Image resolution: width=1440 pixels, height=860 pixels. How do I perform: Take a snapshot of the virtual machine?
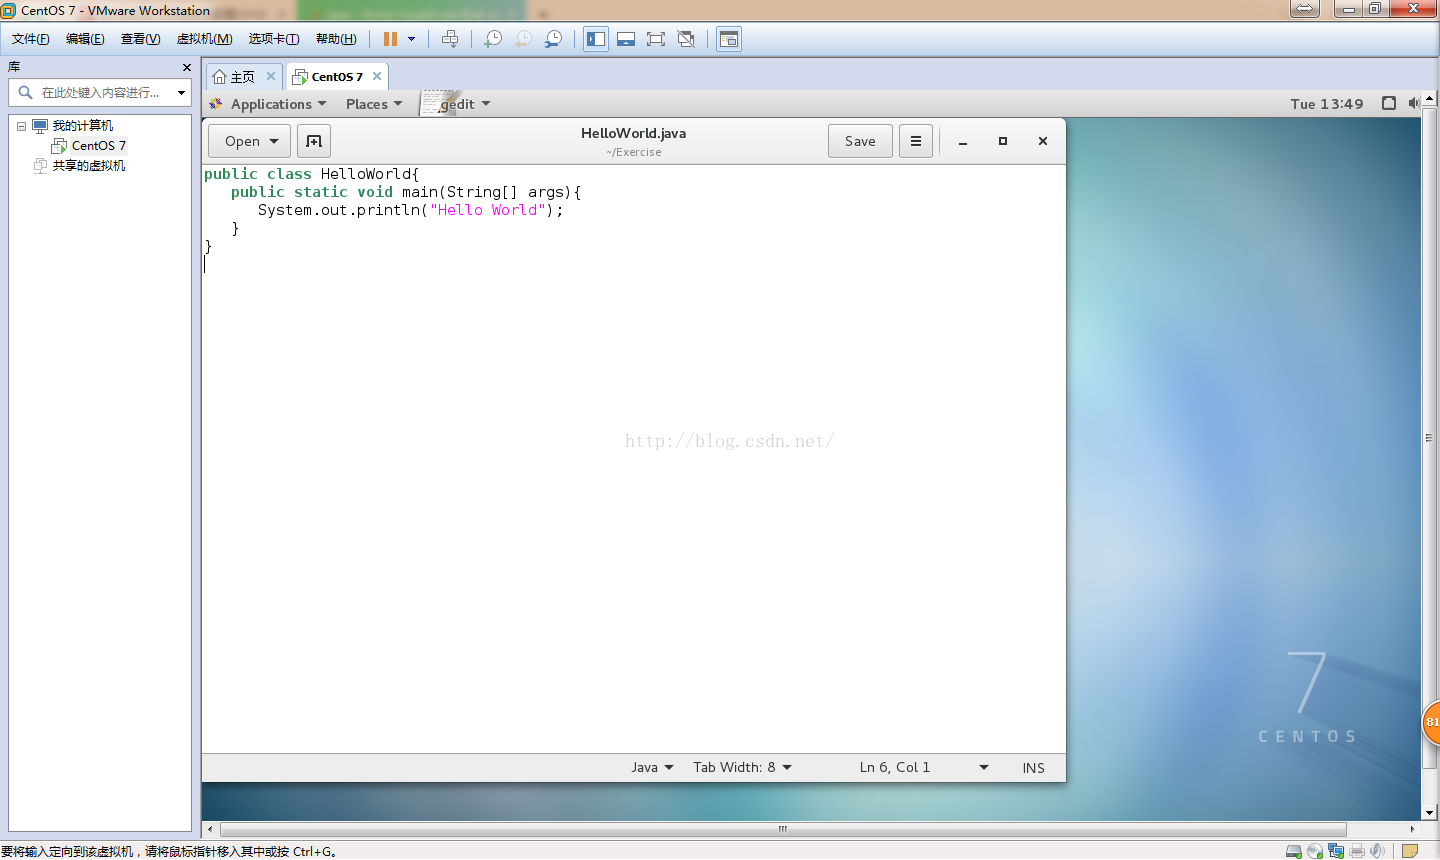pos(493,39)
